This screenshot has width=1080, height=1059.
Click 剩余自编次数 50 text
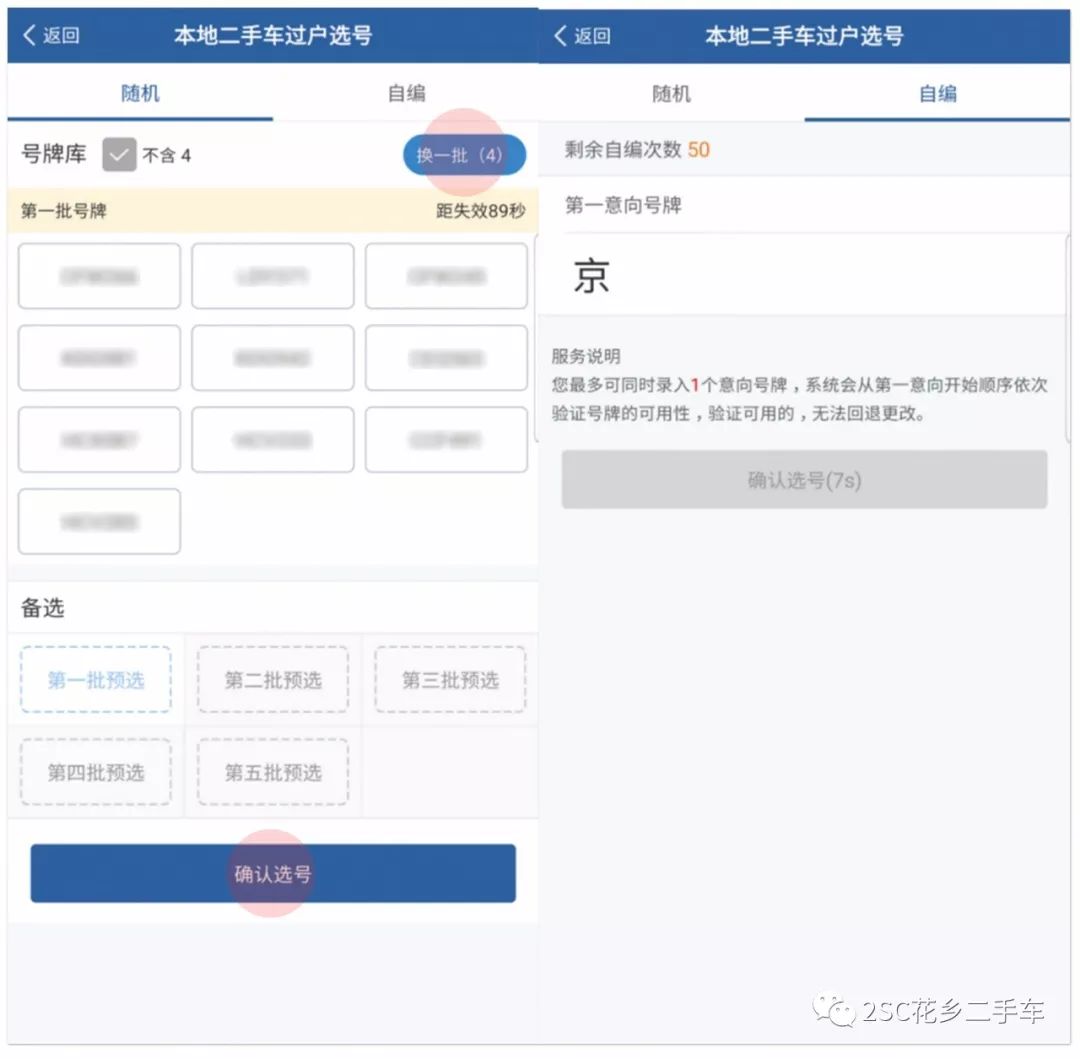637,149
